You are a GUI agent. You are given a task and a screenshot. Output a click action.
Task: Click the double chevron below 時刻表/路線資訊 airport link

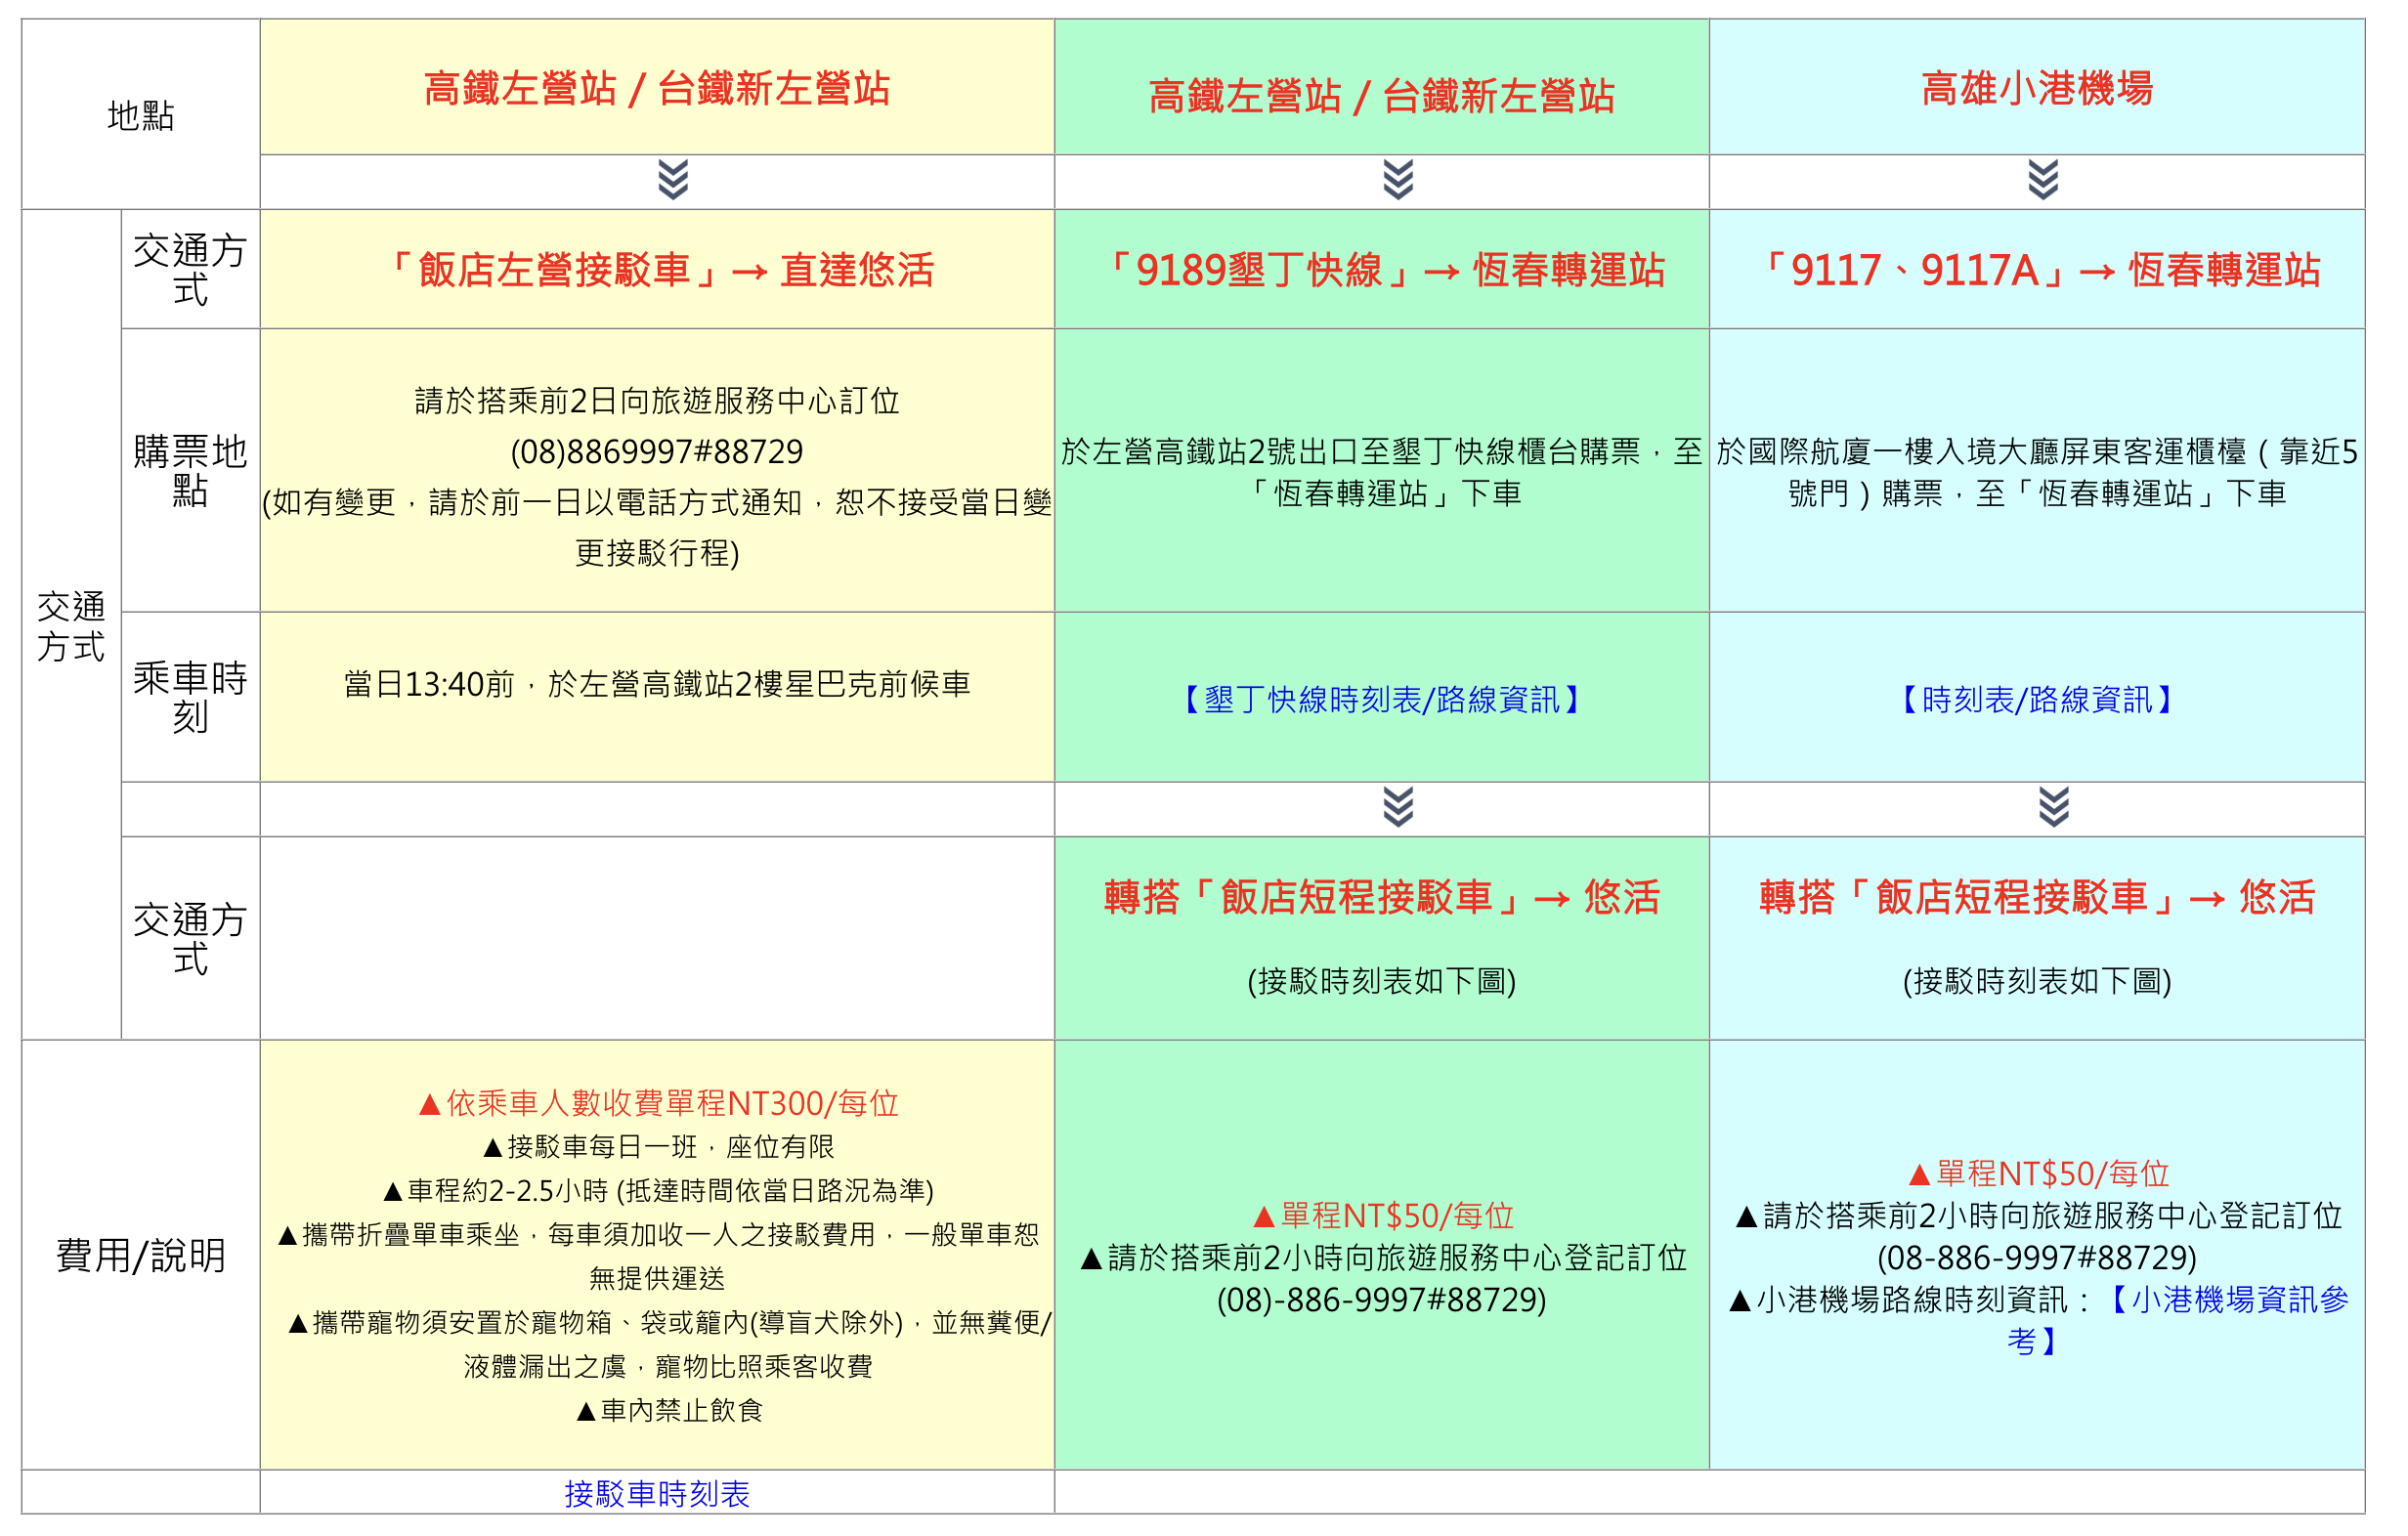pos(2053,806)
